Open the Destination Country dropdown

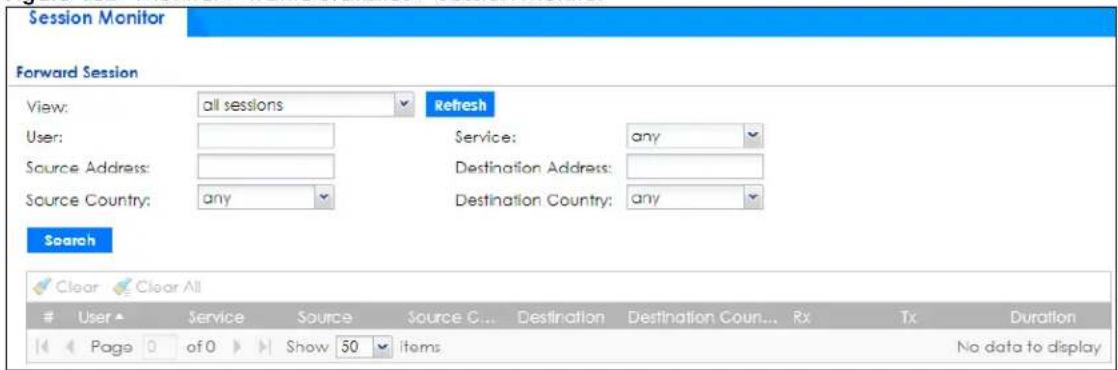(694, 197)
